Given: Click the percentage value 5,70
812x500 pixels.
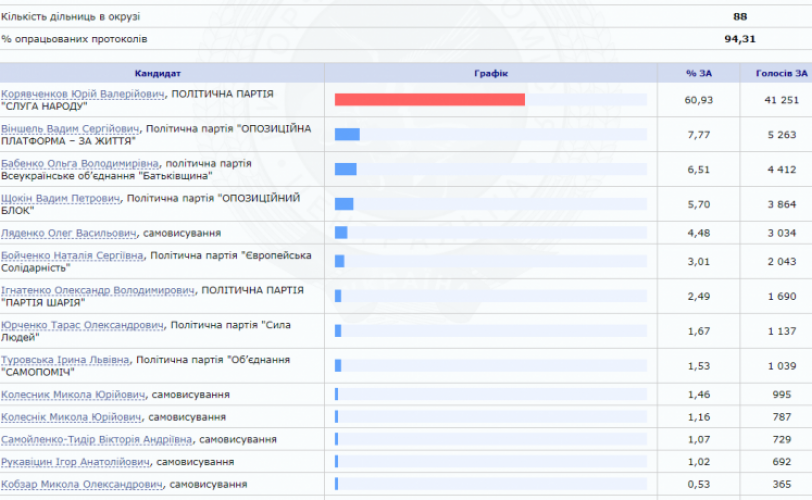Looking at the screenshot, I should [x=699, y=204].
